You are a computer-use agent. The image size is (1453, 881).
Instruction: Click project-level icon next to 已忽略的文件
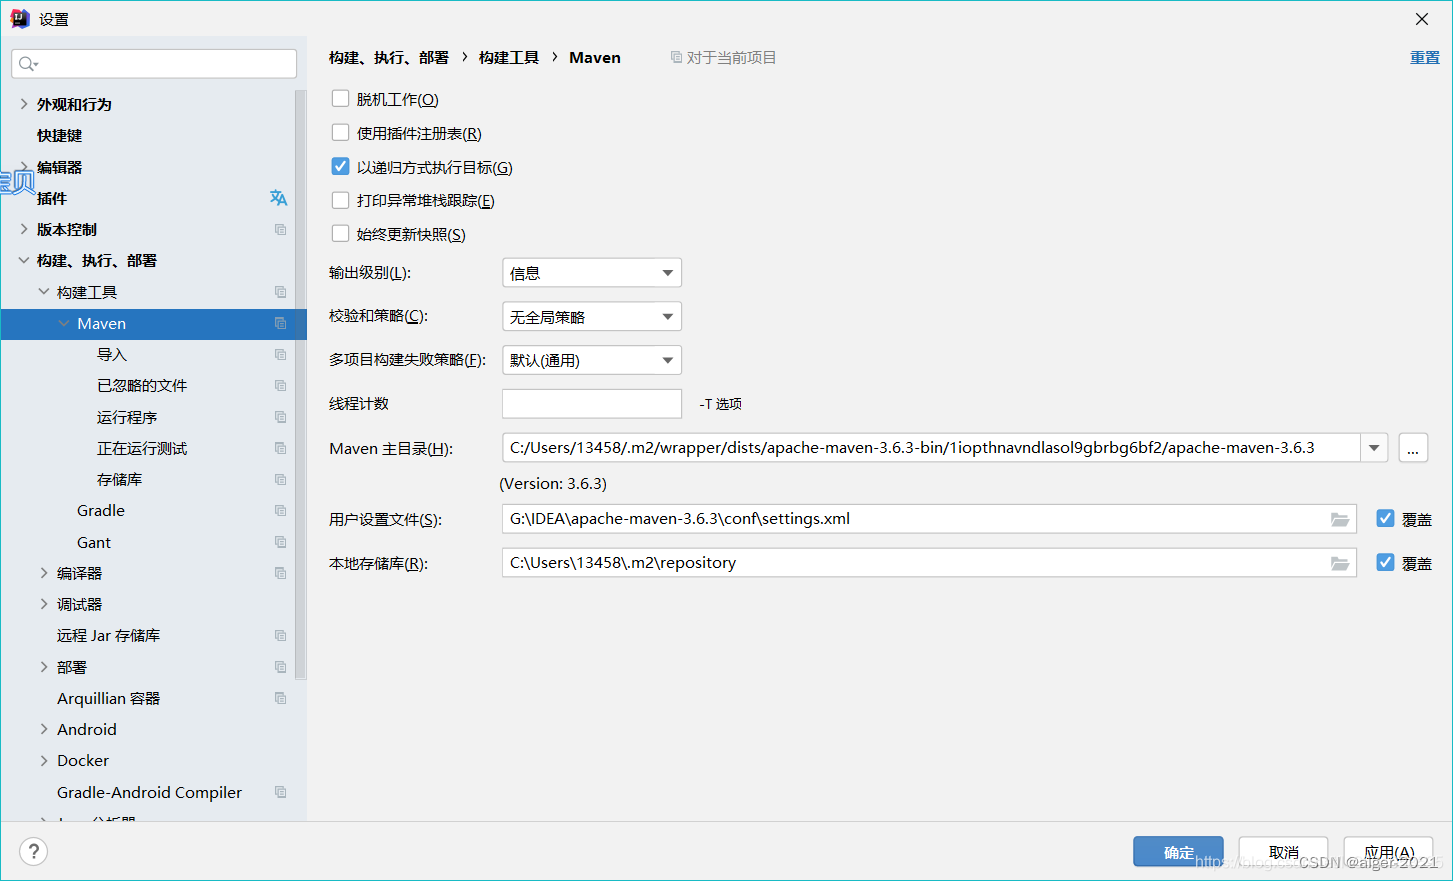pyautogui.click(x=281, y=386)
